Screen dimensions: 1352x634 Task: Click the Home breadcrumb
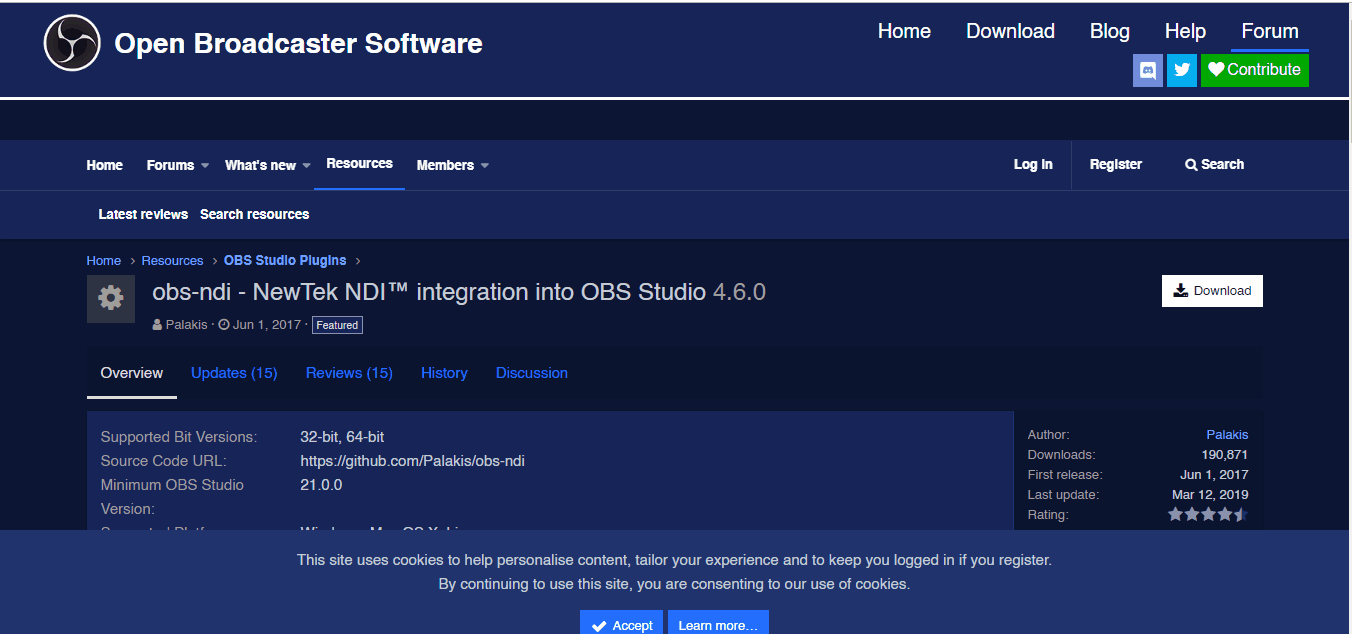click(104, 260)
